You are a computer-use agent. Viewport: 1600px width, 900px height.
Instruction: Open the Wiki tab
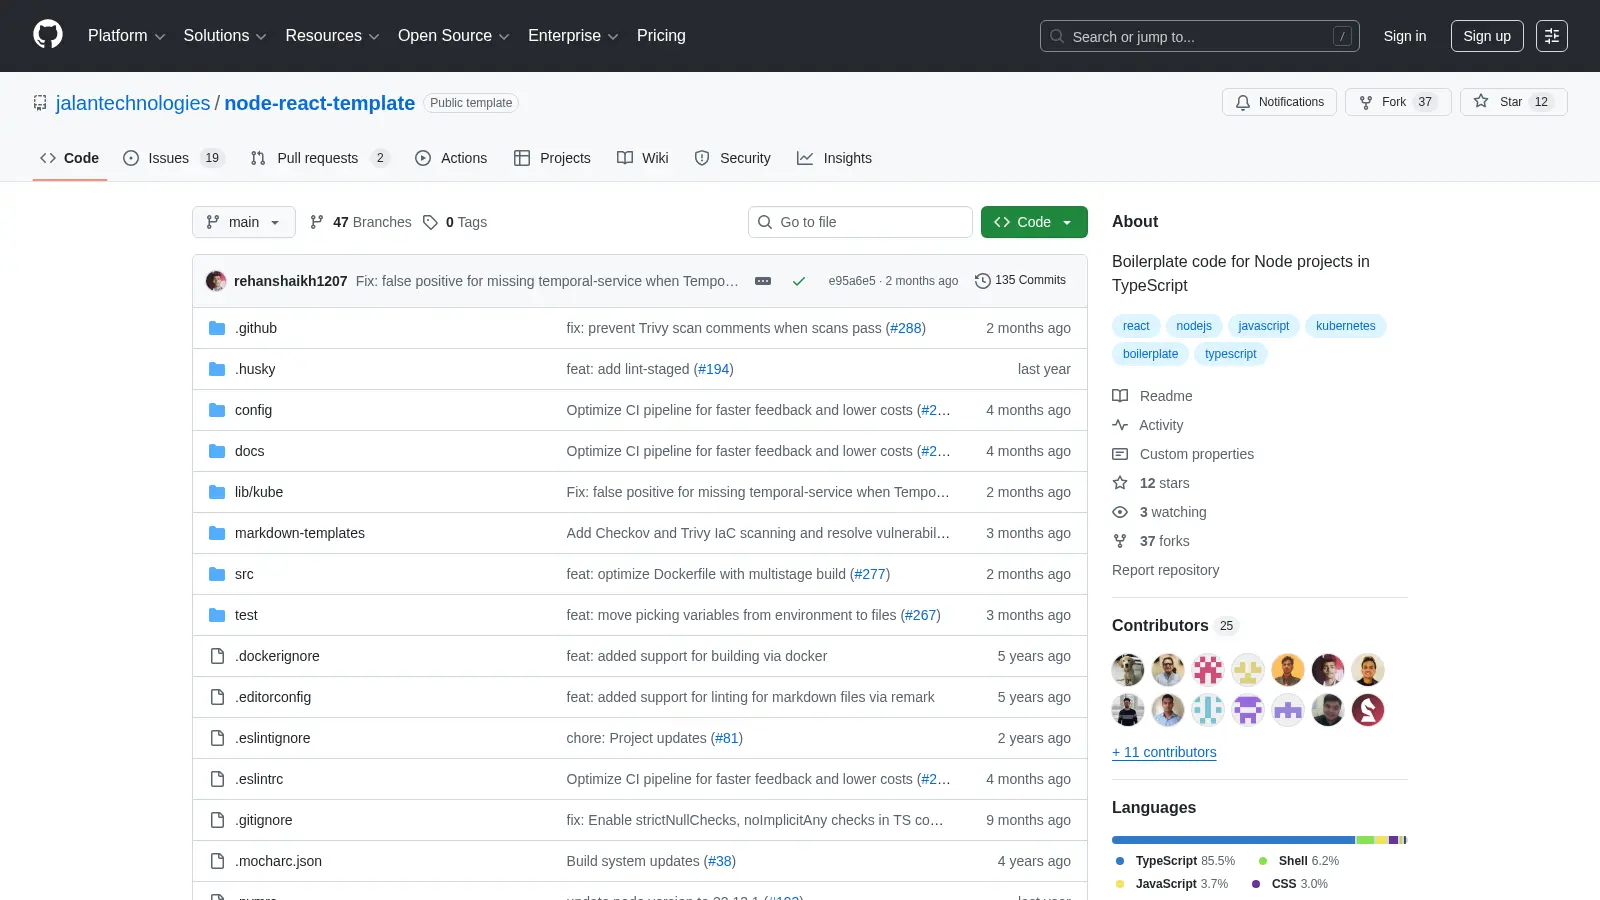[643, 158]
